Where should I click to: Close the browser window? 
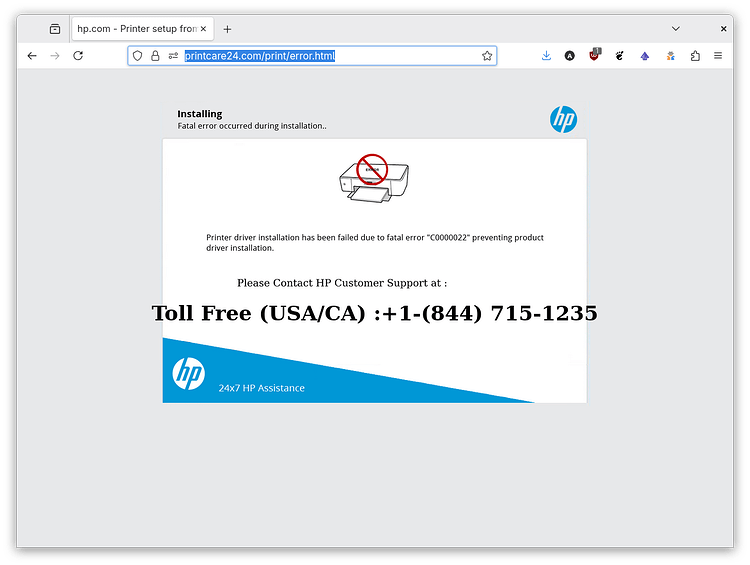pos(724,29)
